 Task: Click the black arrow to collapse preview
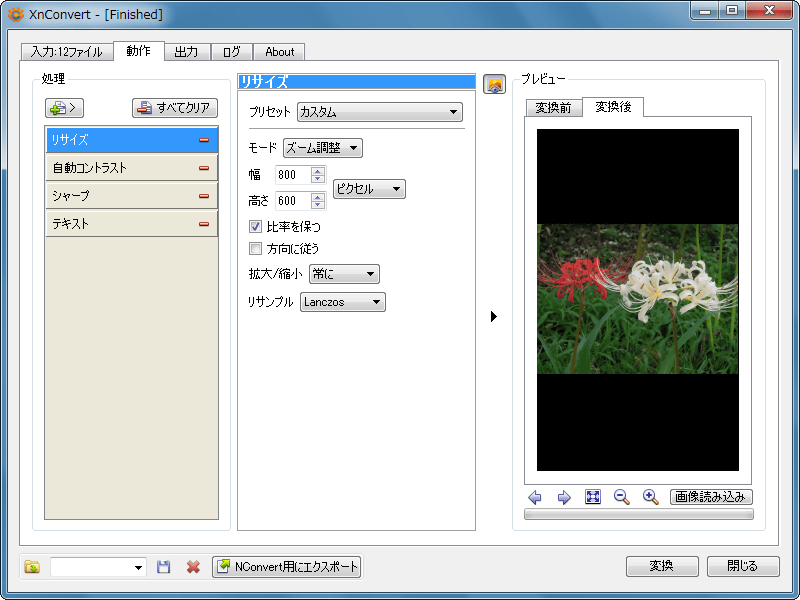click(493, 316)
